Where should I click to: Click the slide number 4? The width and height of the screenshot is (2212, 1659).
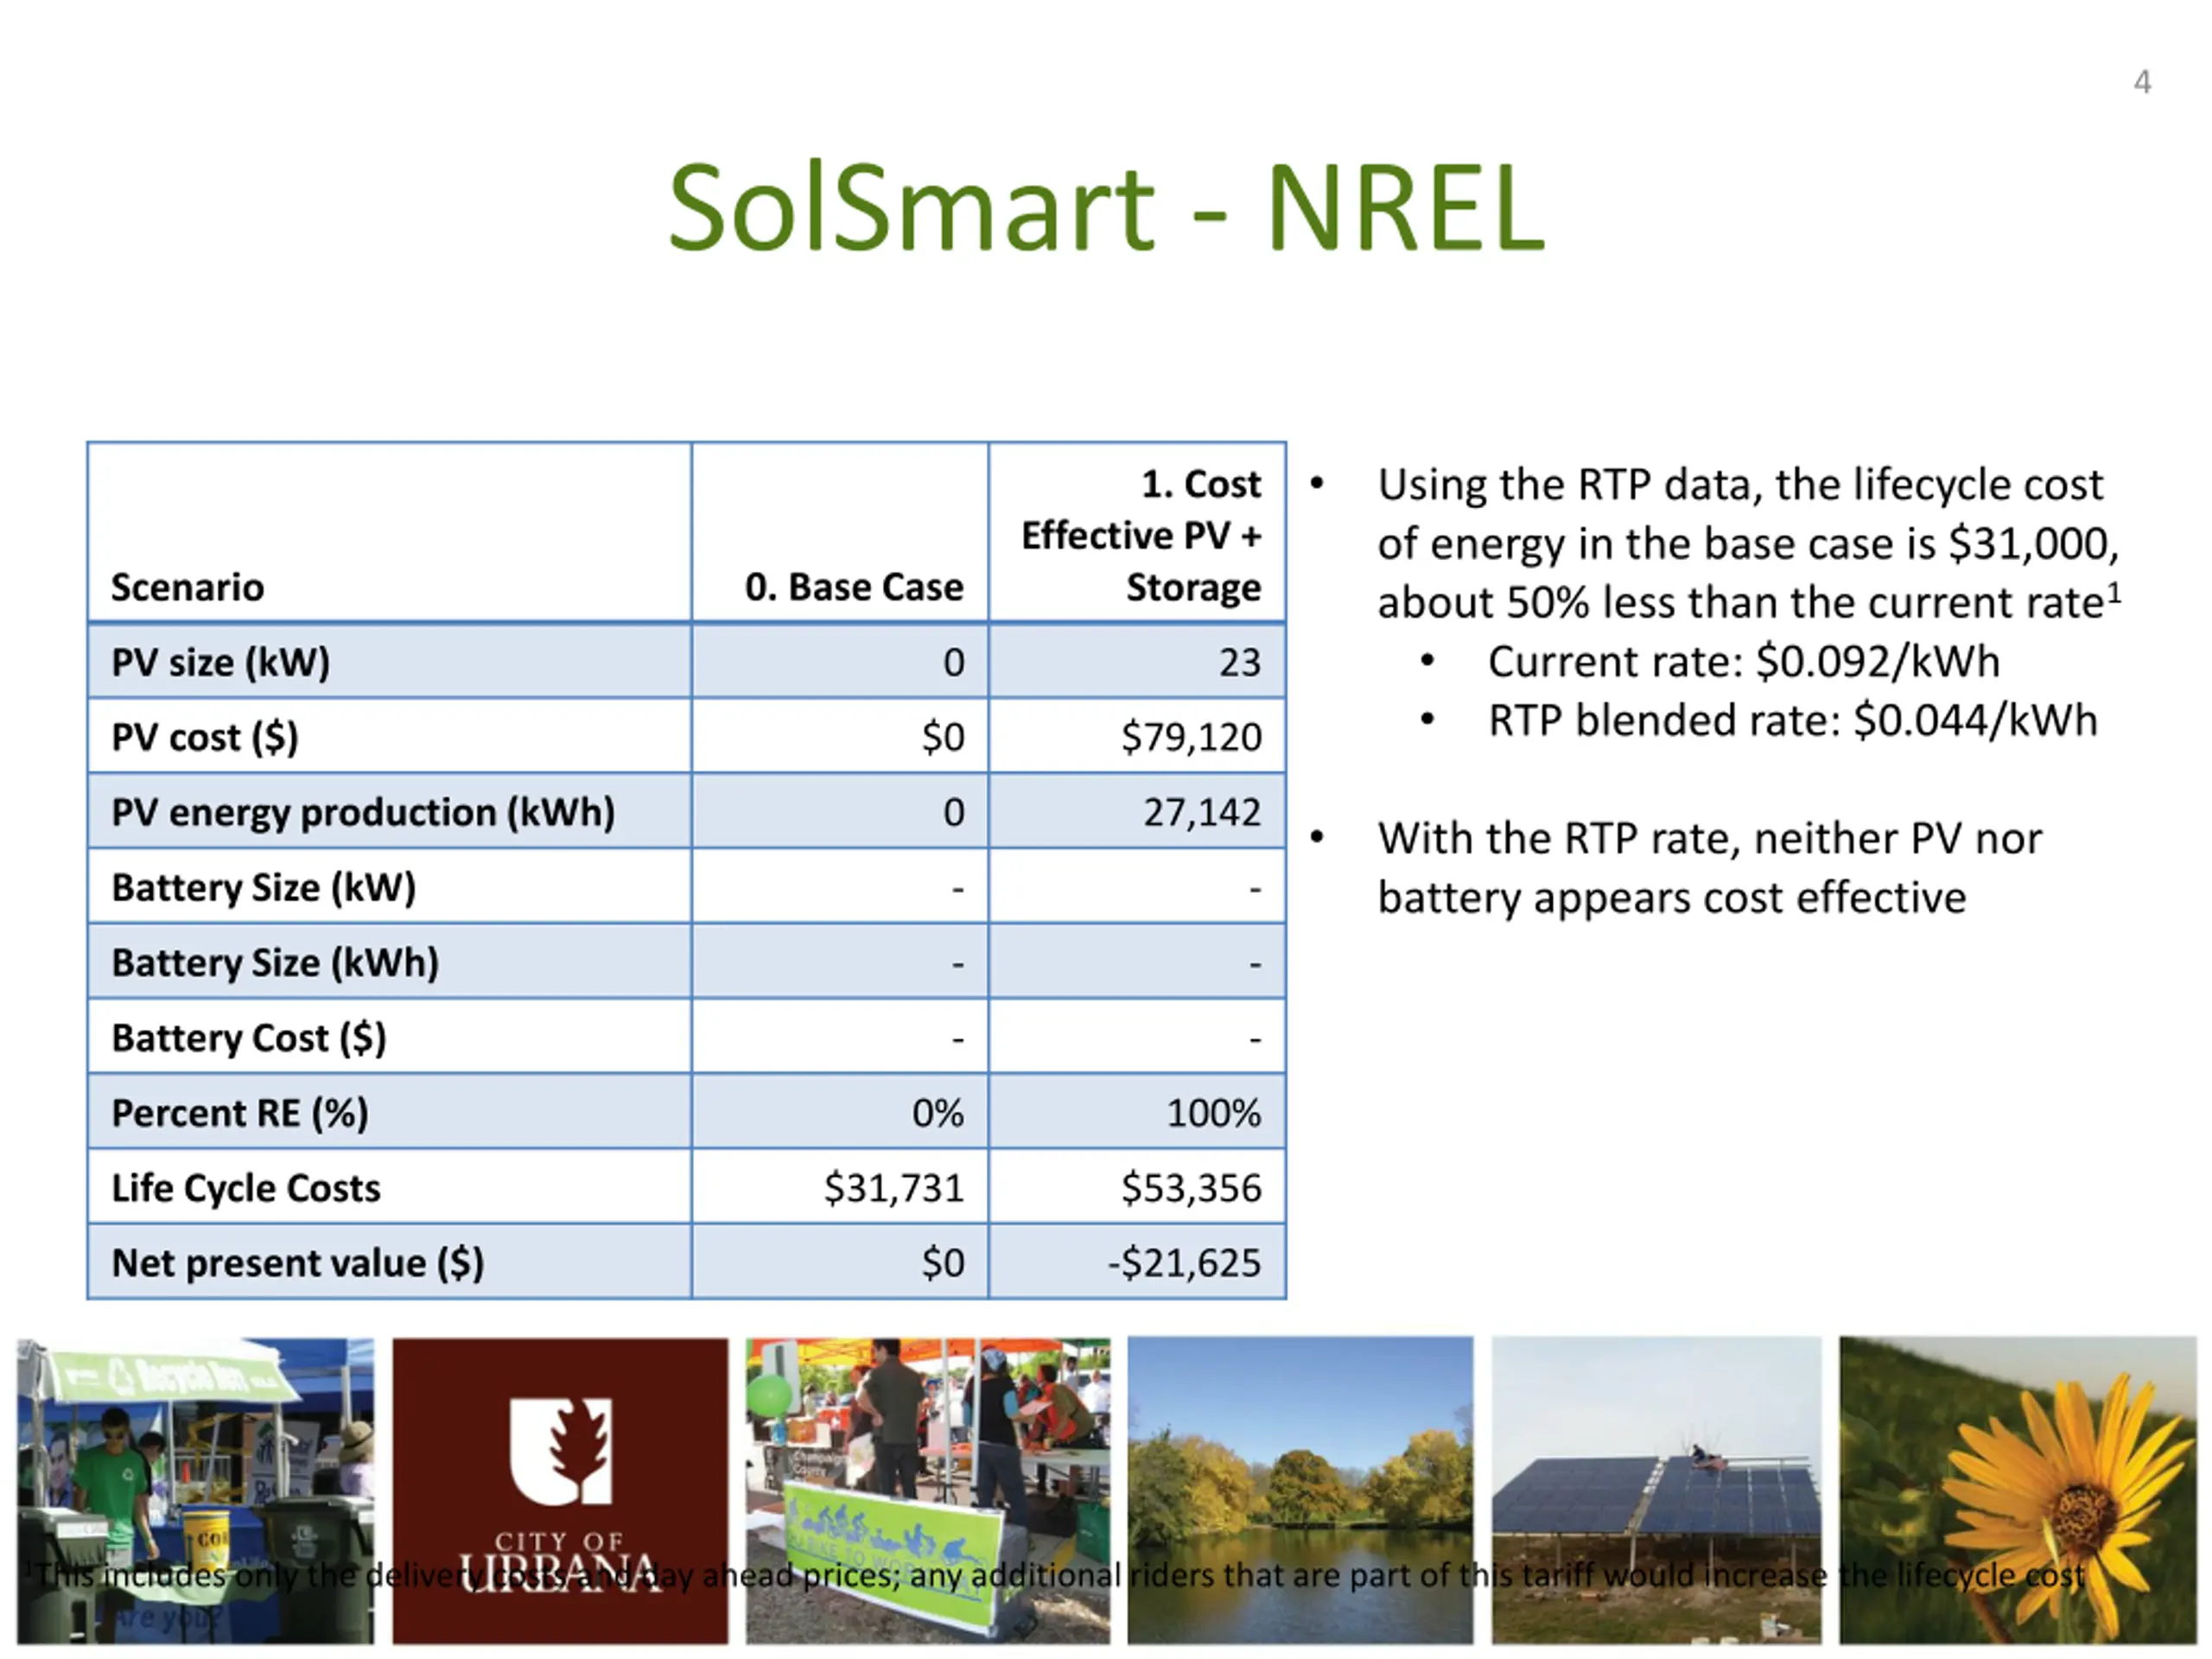pos(2142,82)
